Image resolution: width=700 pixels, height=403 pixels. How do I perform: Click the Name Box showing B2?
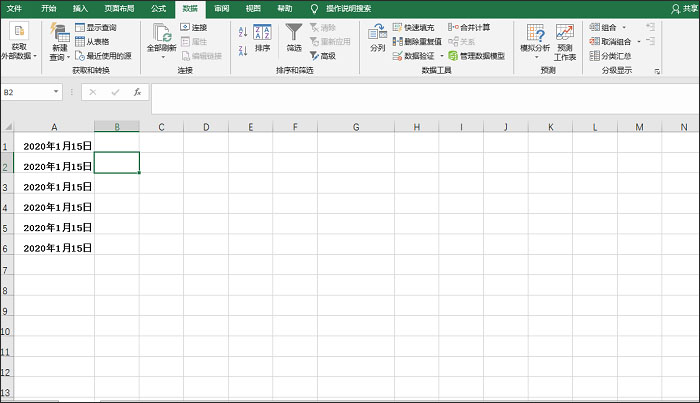(x=30, y=92)
